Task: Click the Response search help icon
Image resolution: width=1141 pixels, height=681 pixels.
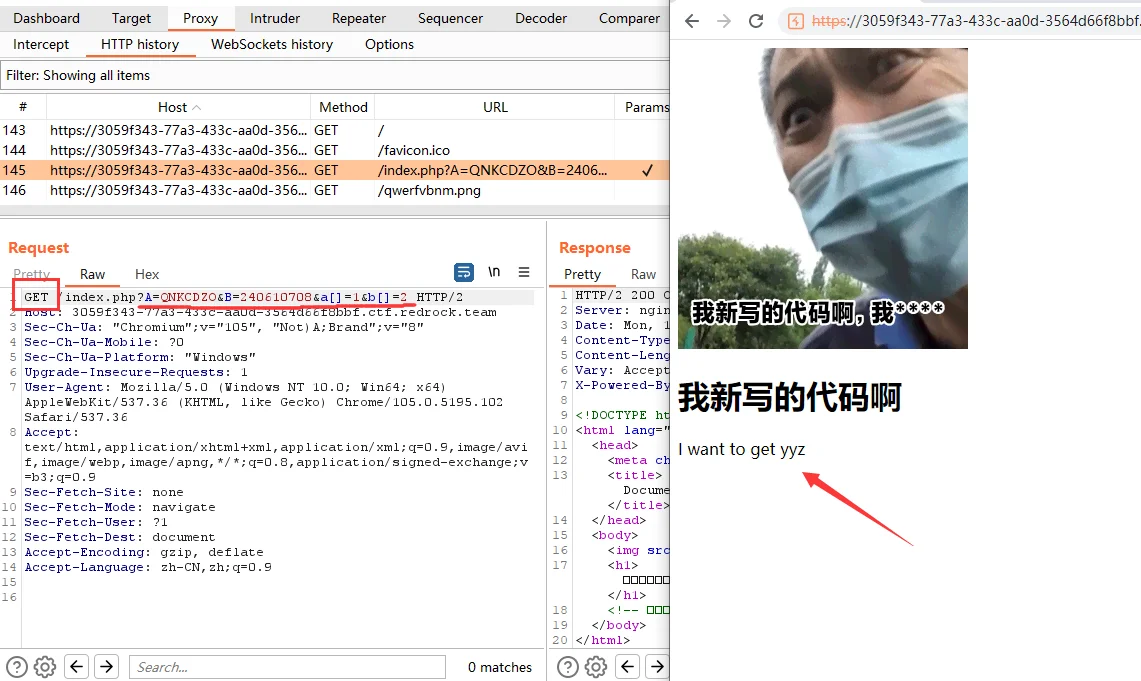Action: click(x=567, y=667)
